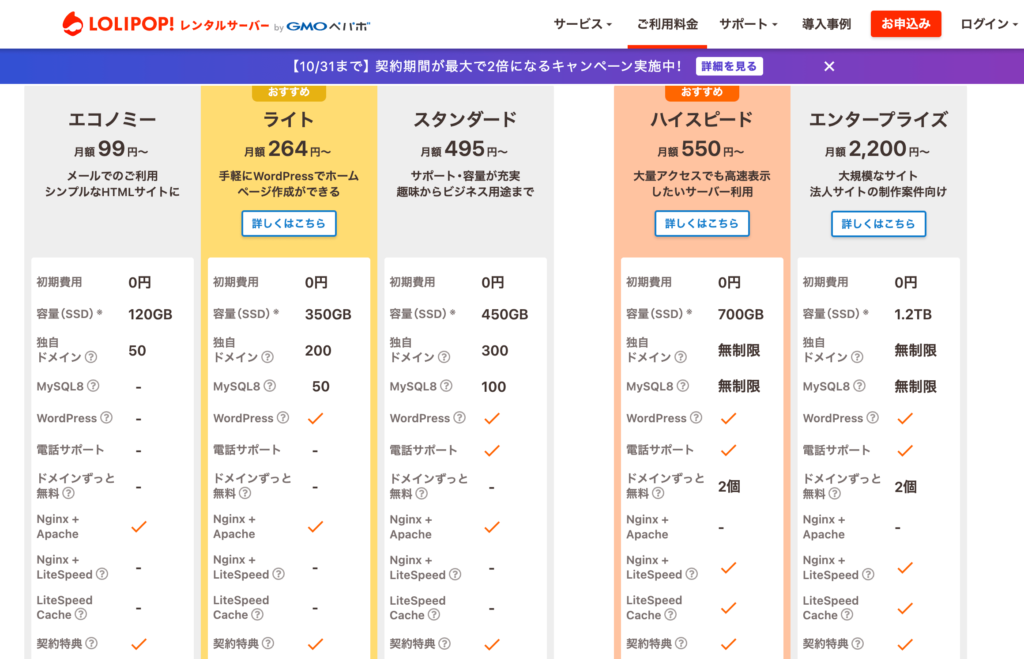The height and width of the screenshot is (659, 1024).
Task: Open the サービス dropdown menu
Action: pos(583,22)
